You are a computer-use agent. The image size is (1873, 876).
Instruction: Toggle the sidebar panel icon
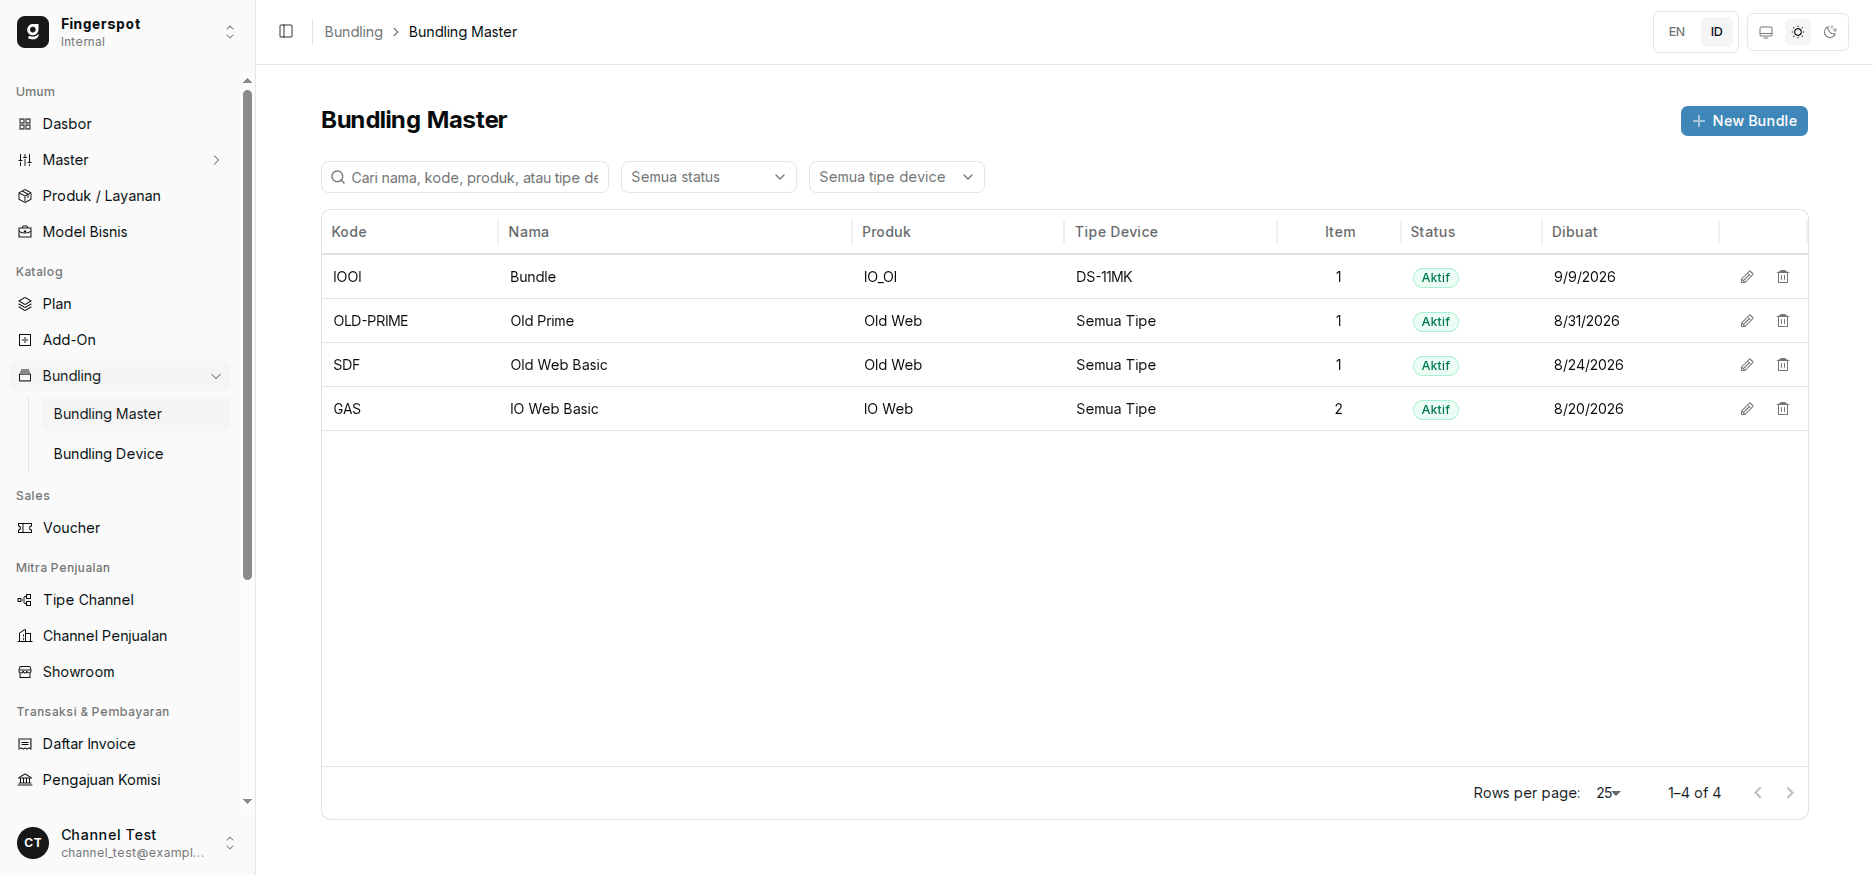286,32
